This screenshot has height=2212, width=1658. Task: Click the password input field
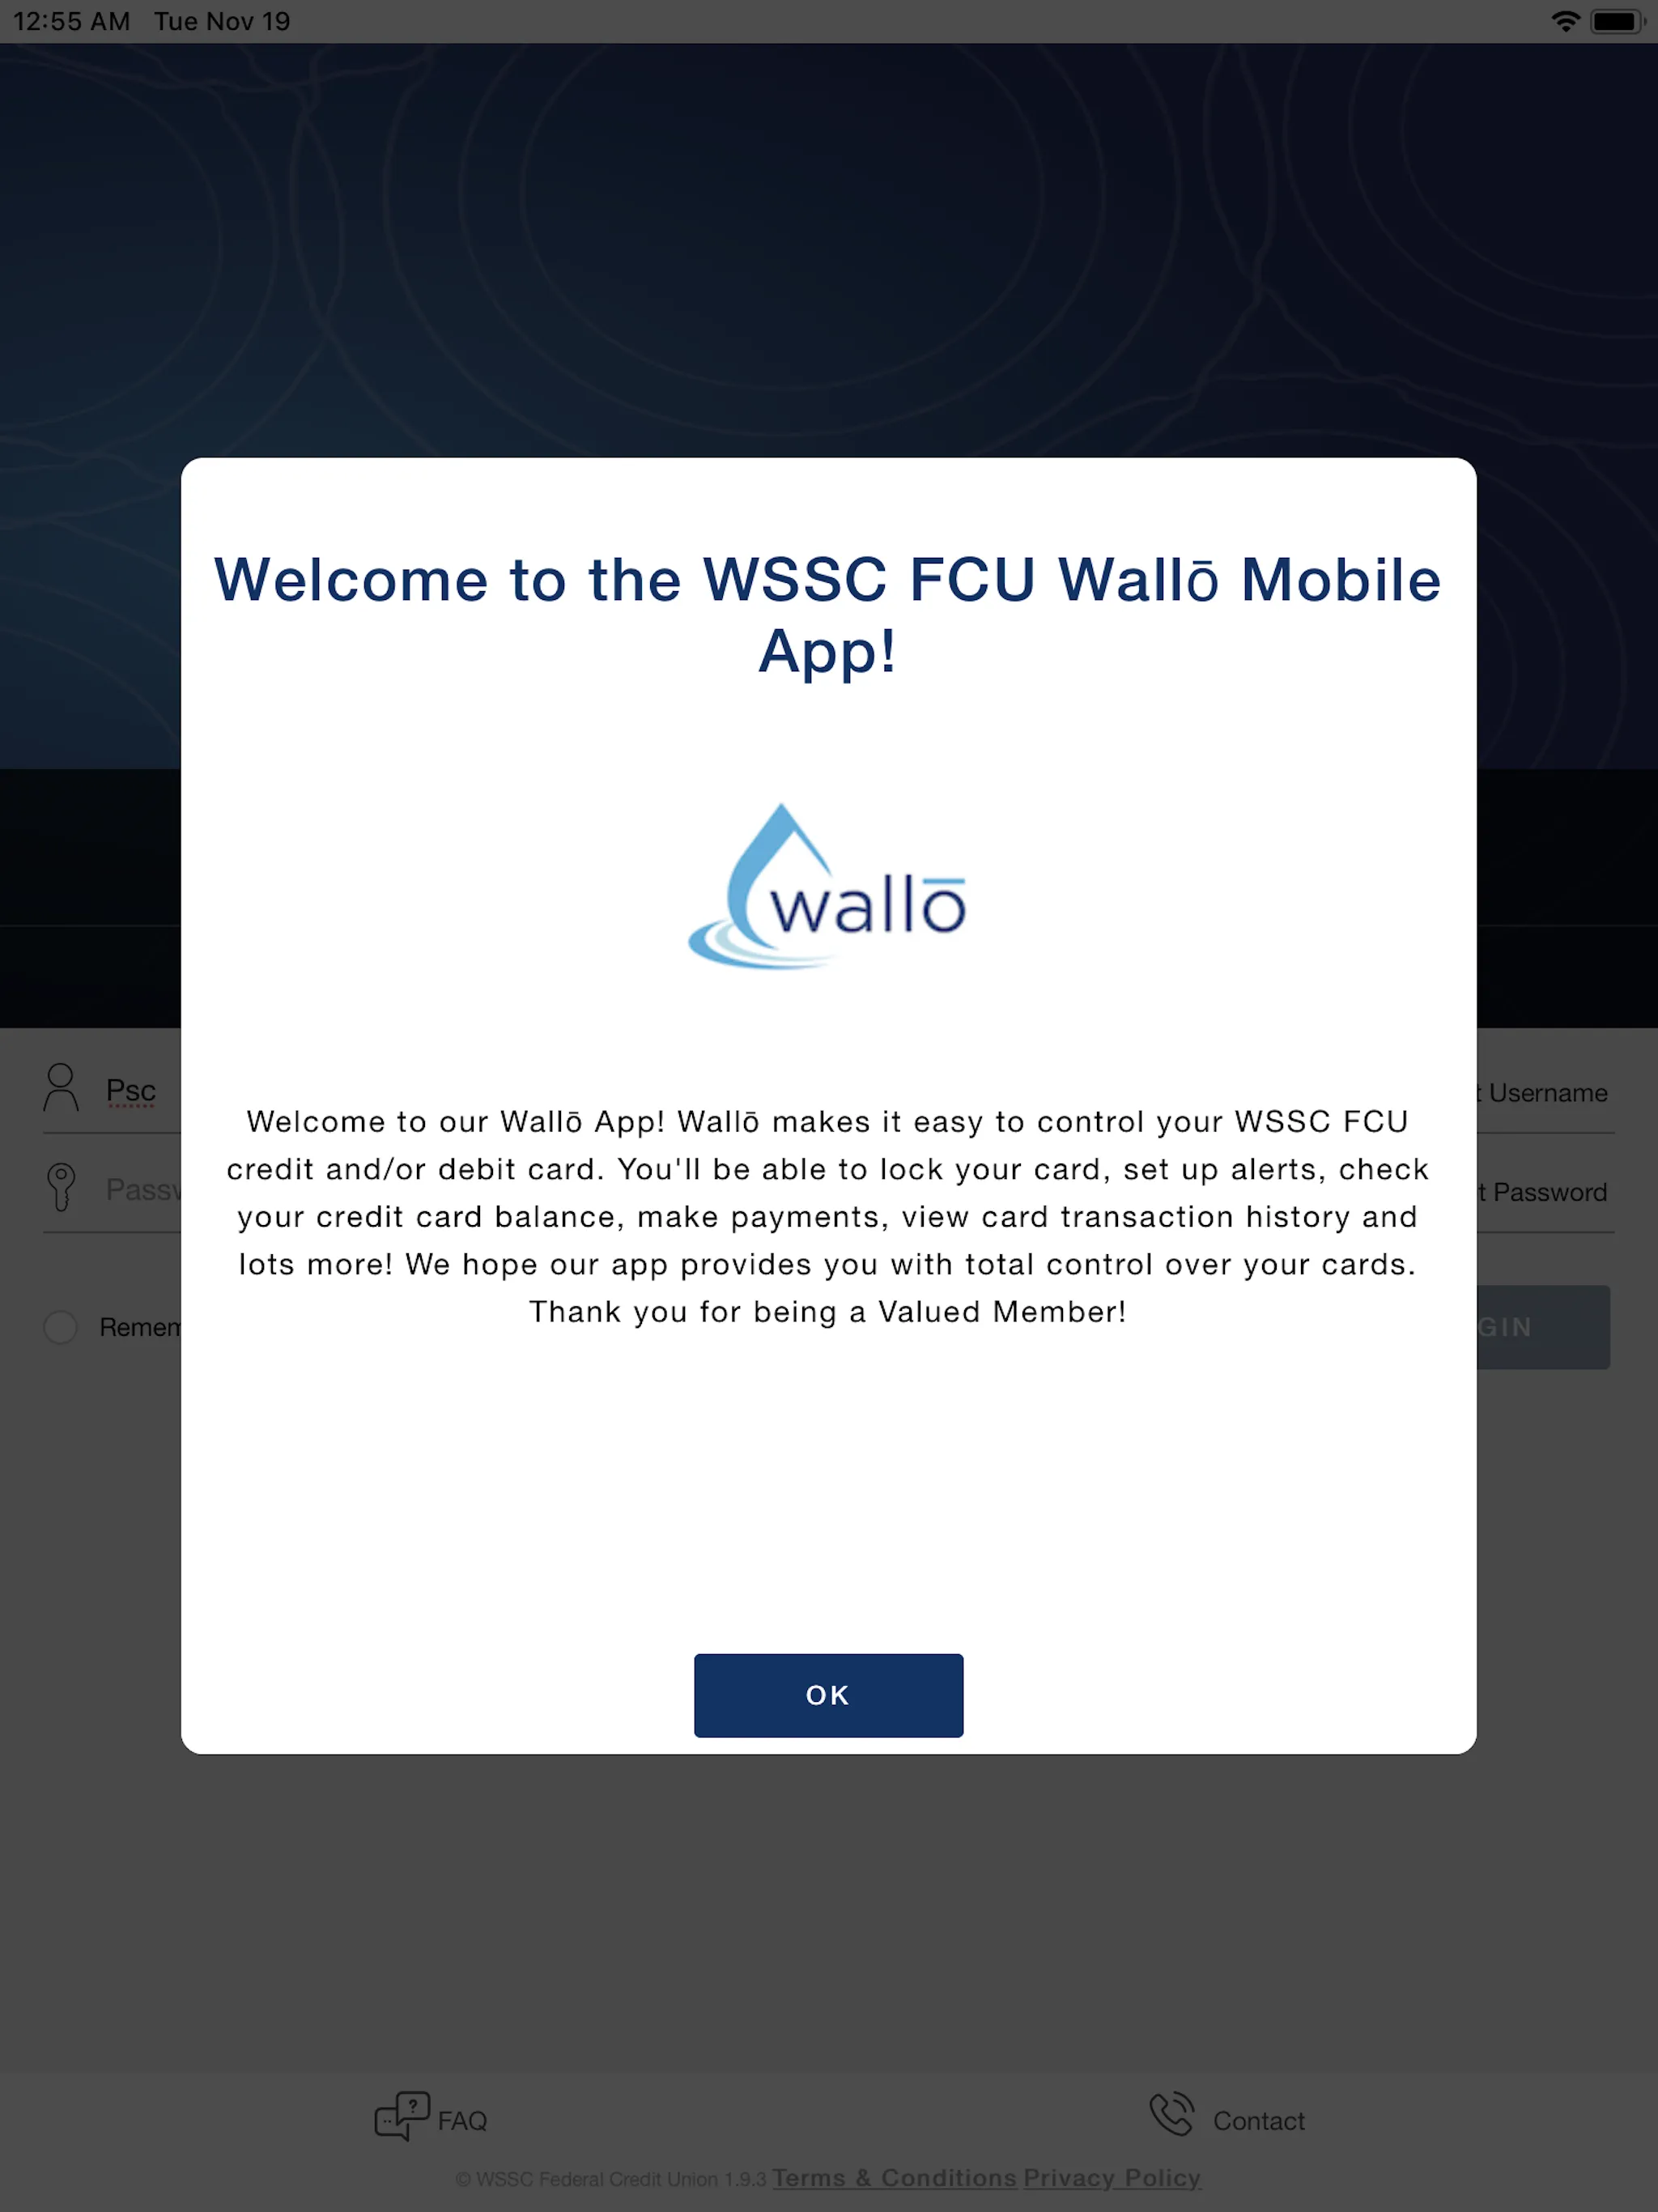pyautogui.click(x=829, y=1189)
